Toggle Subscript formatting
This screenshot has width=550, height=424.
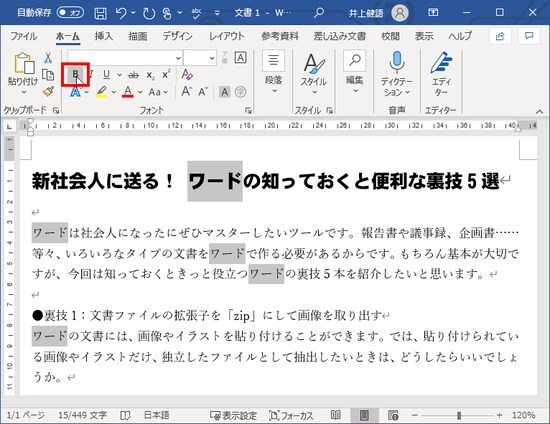(x=150, y=75)
